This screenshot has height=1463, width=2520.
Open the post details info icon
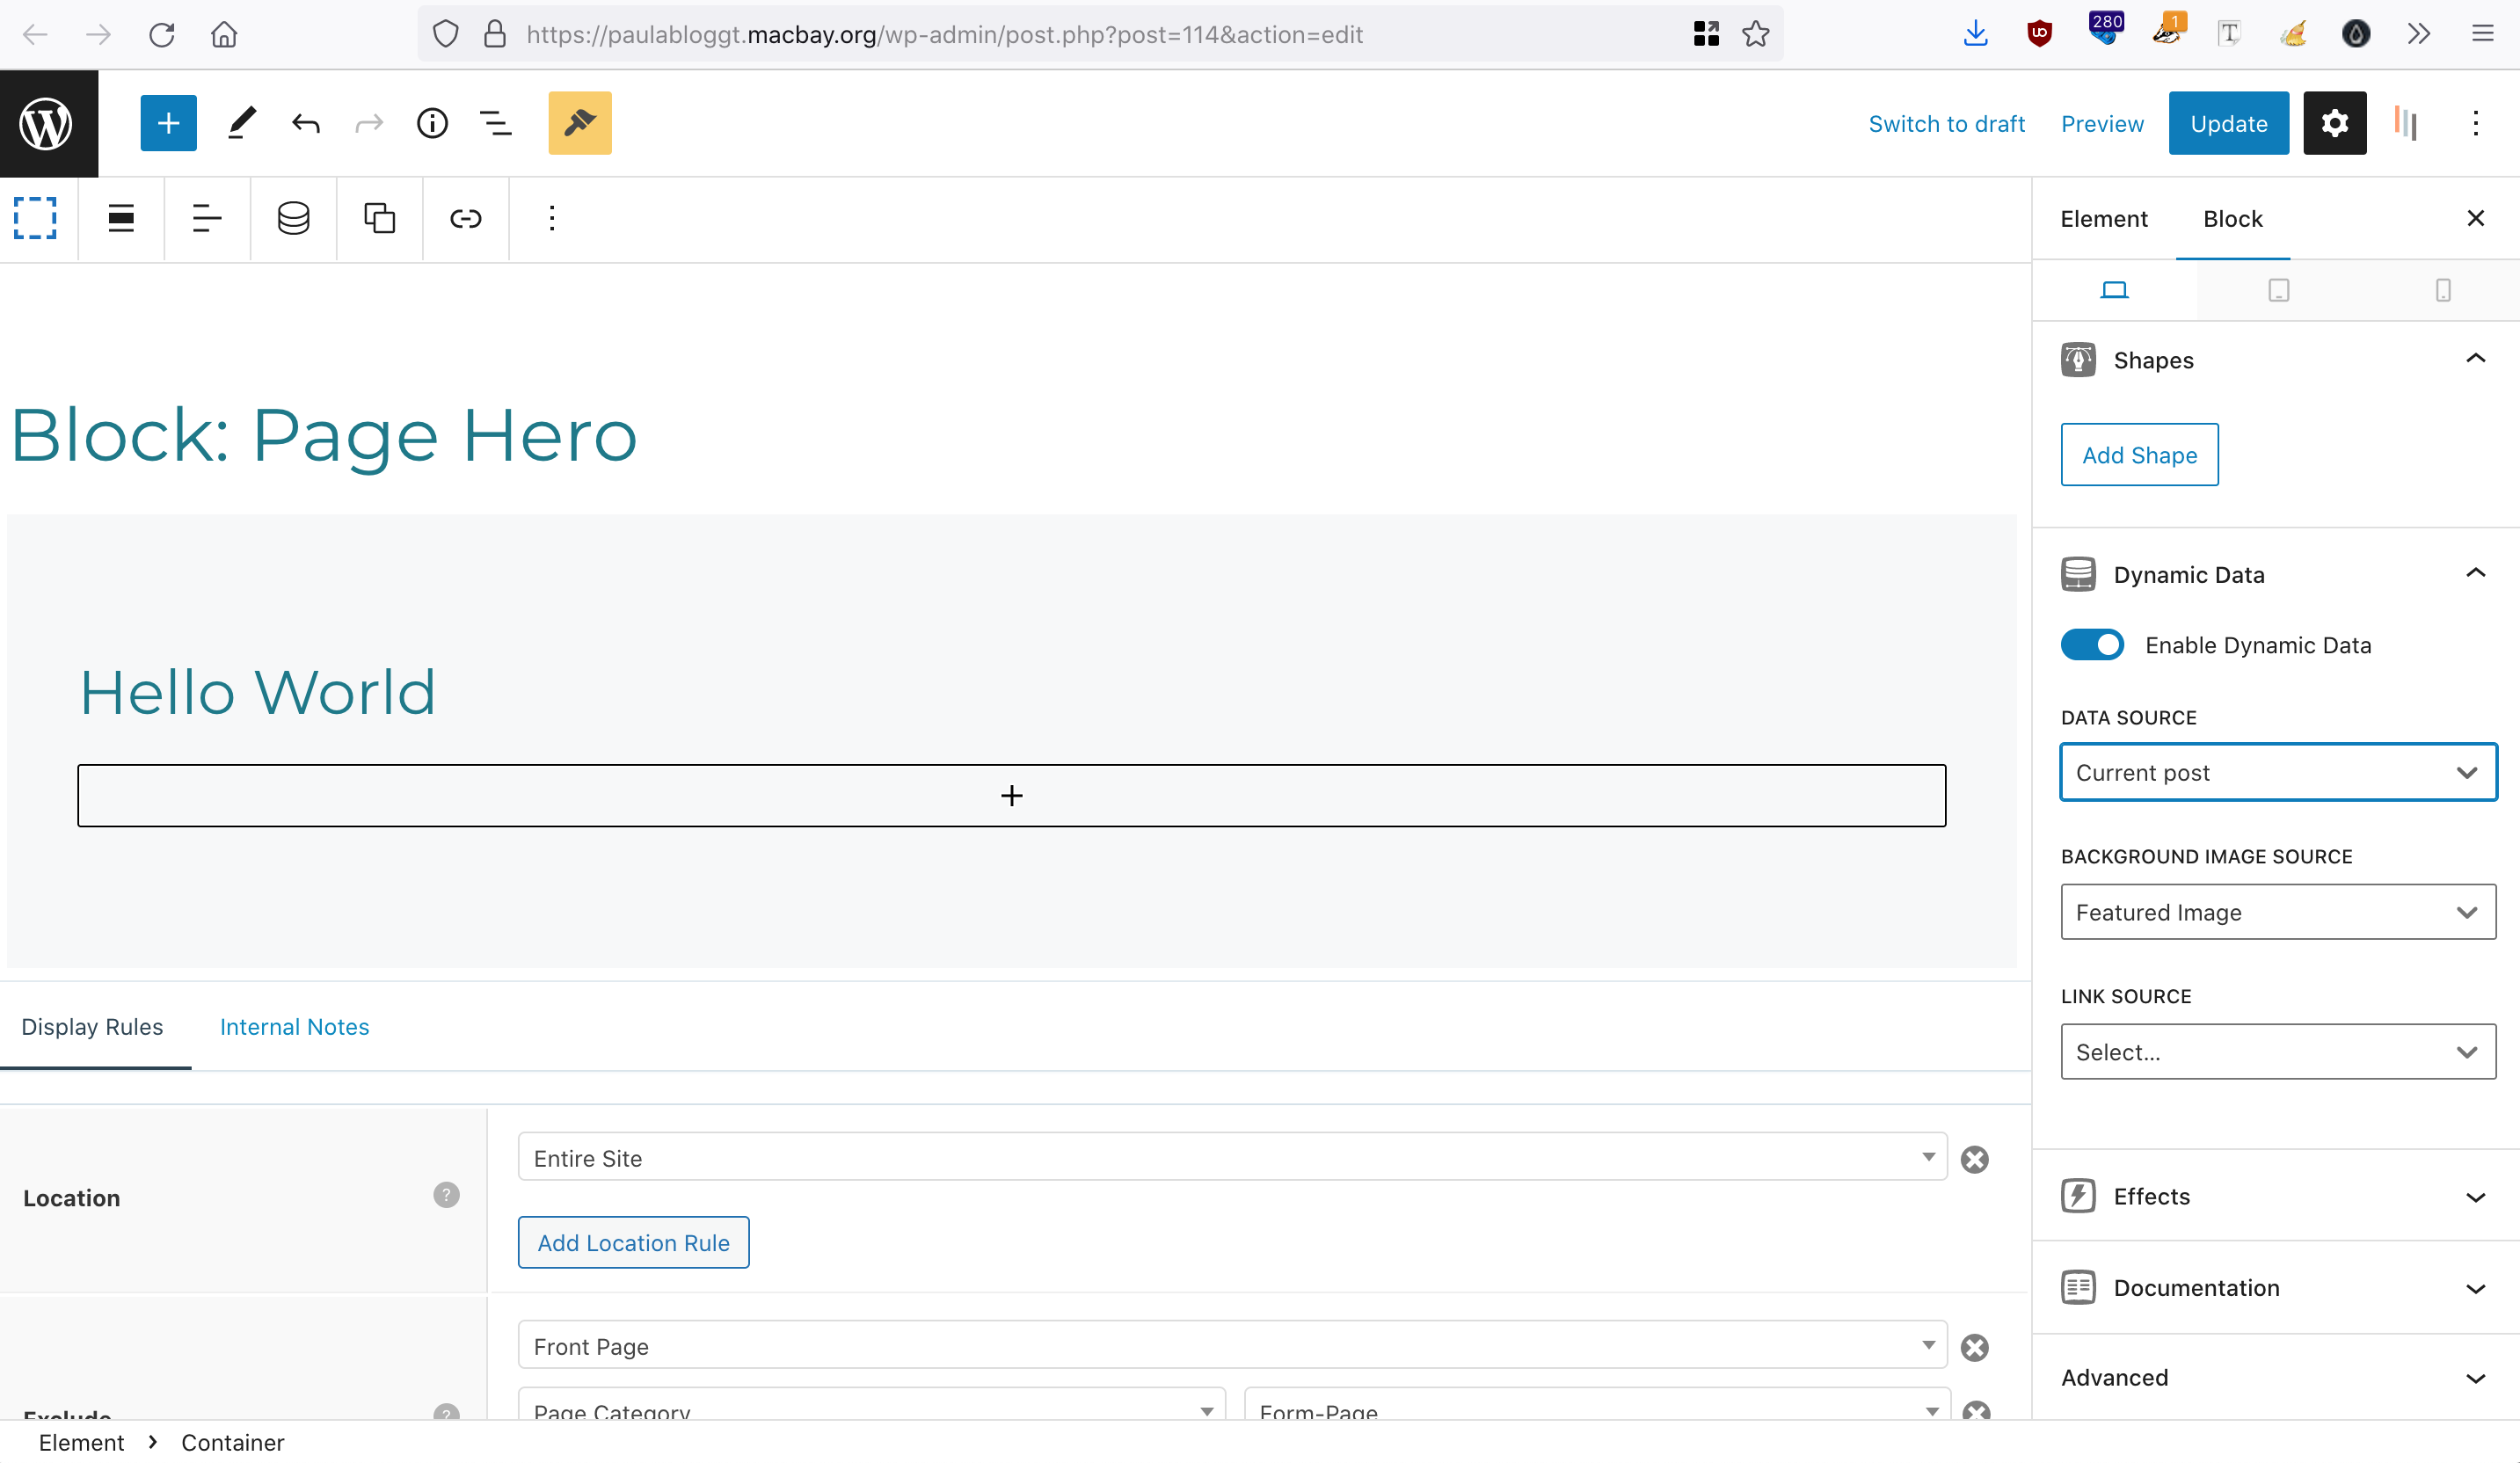pyautogui.click(x=432, y=123)
